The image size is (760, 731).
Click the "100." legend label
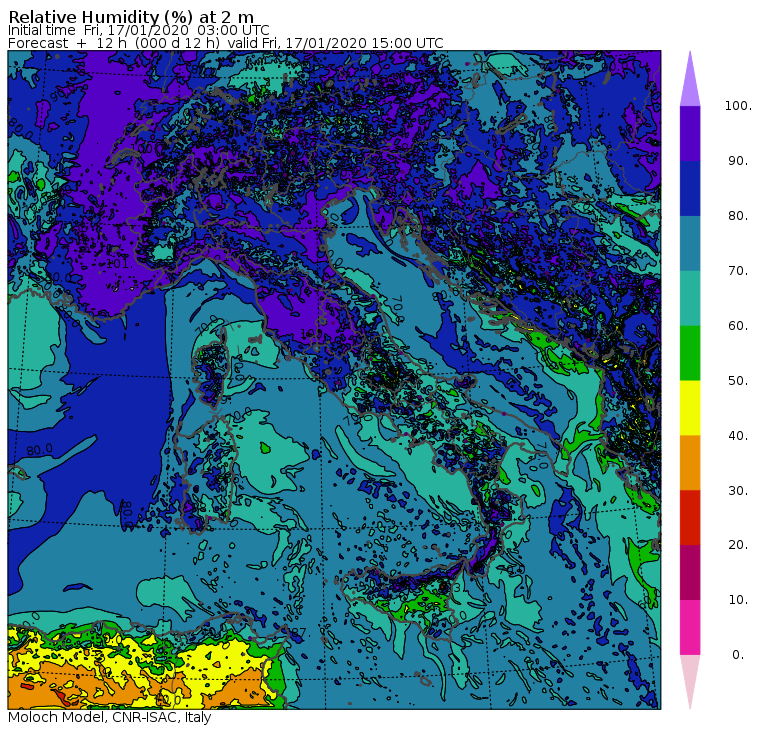click(x=738, y=106)
